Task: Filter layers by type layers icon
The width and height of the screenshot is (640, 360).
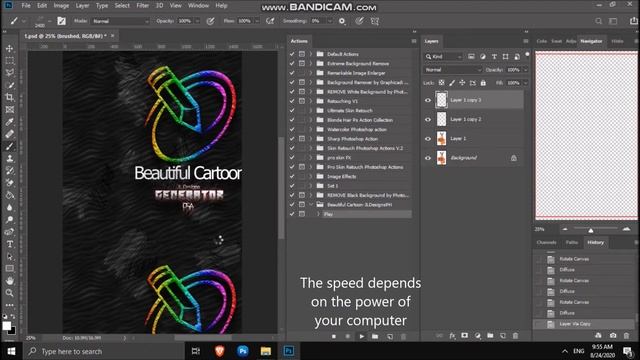Action: [x=494, y=57]
